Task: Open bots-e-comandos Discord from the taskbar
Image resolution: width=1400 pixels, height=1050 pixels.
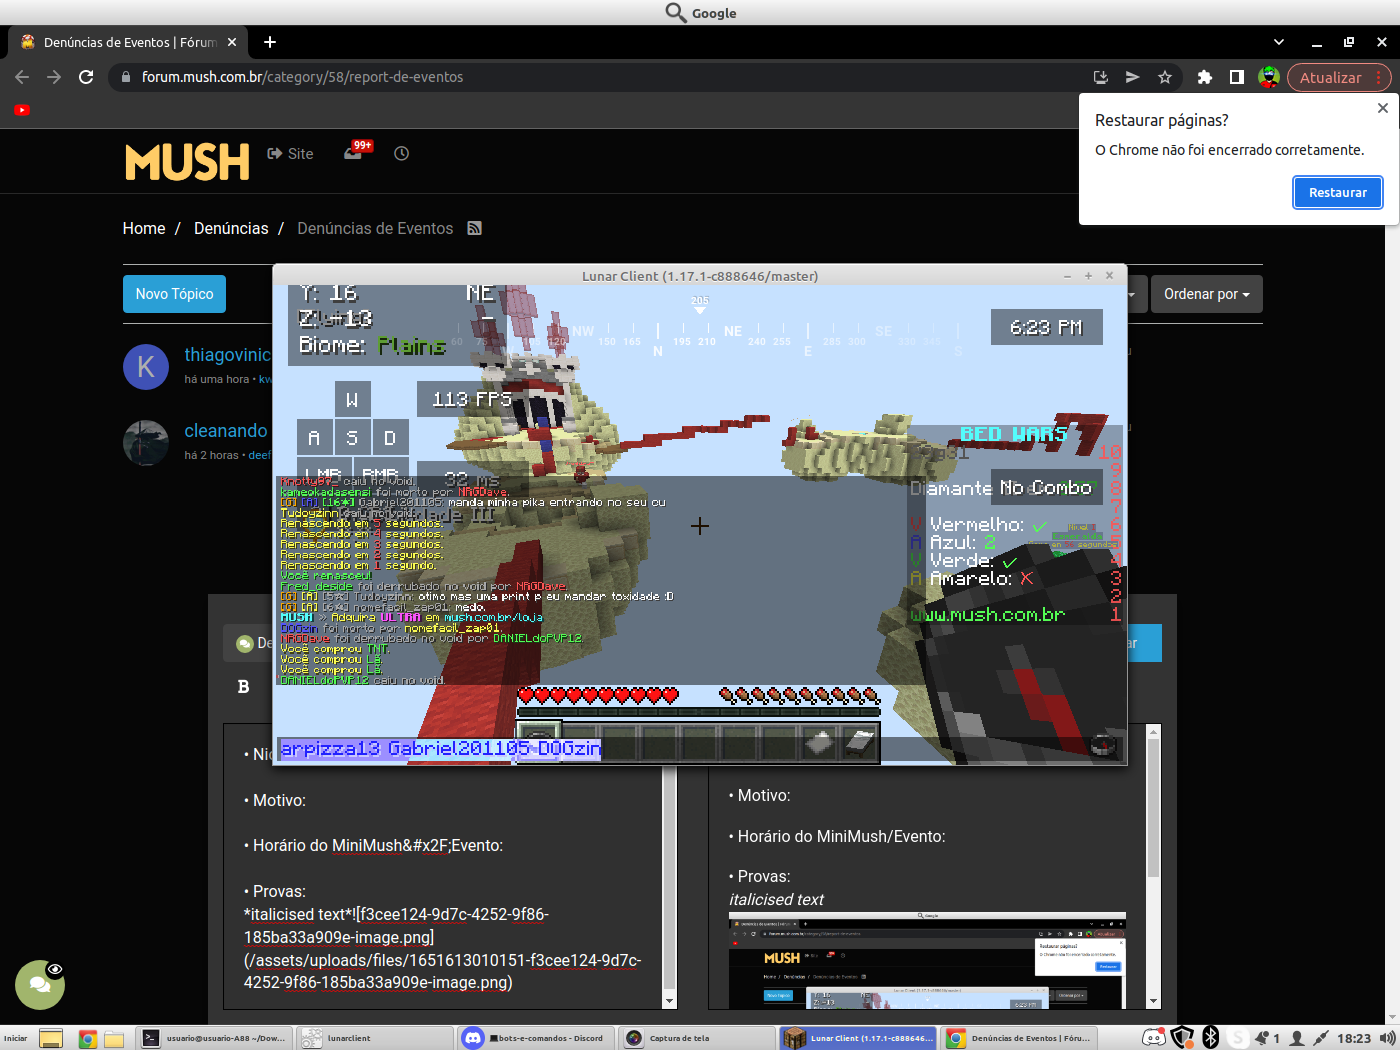Action: point(537,1038)
